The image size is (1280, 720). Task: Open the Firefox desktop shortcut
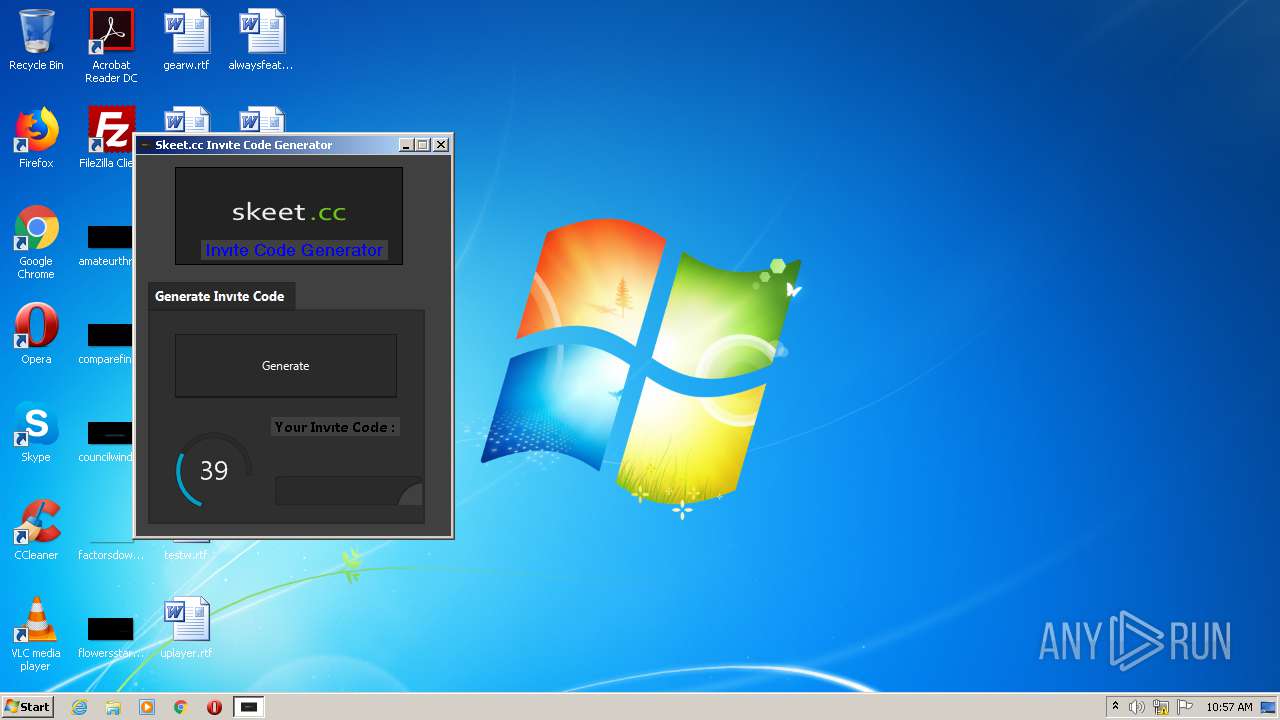coord(36,138)
